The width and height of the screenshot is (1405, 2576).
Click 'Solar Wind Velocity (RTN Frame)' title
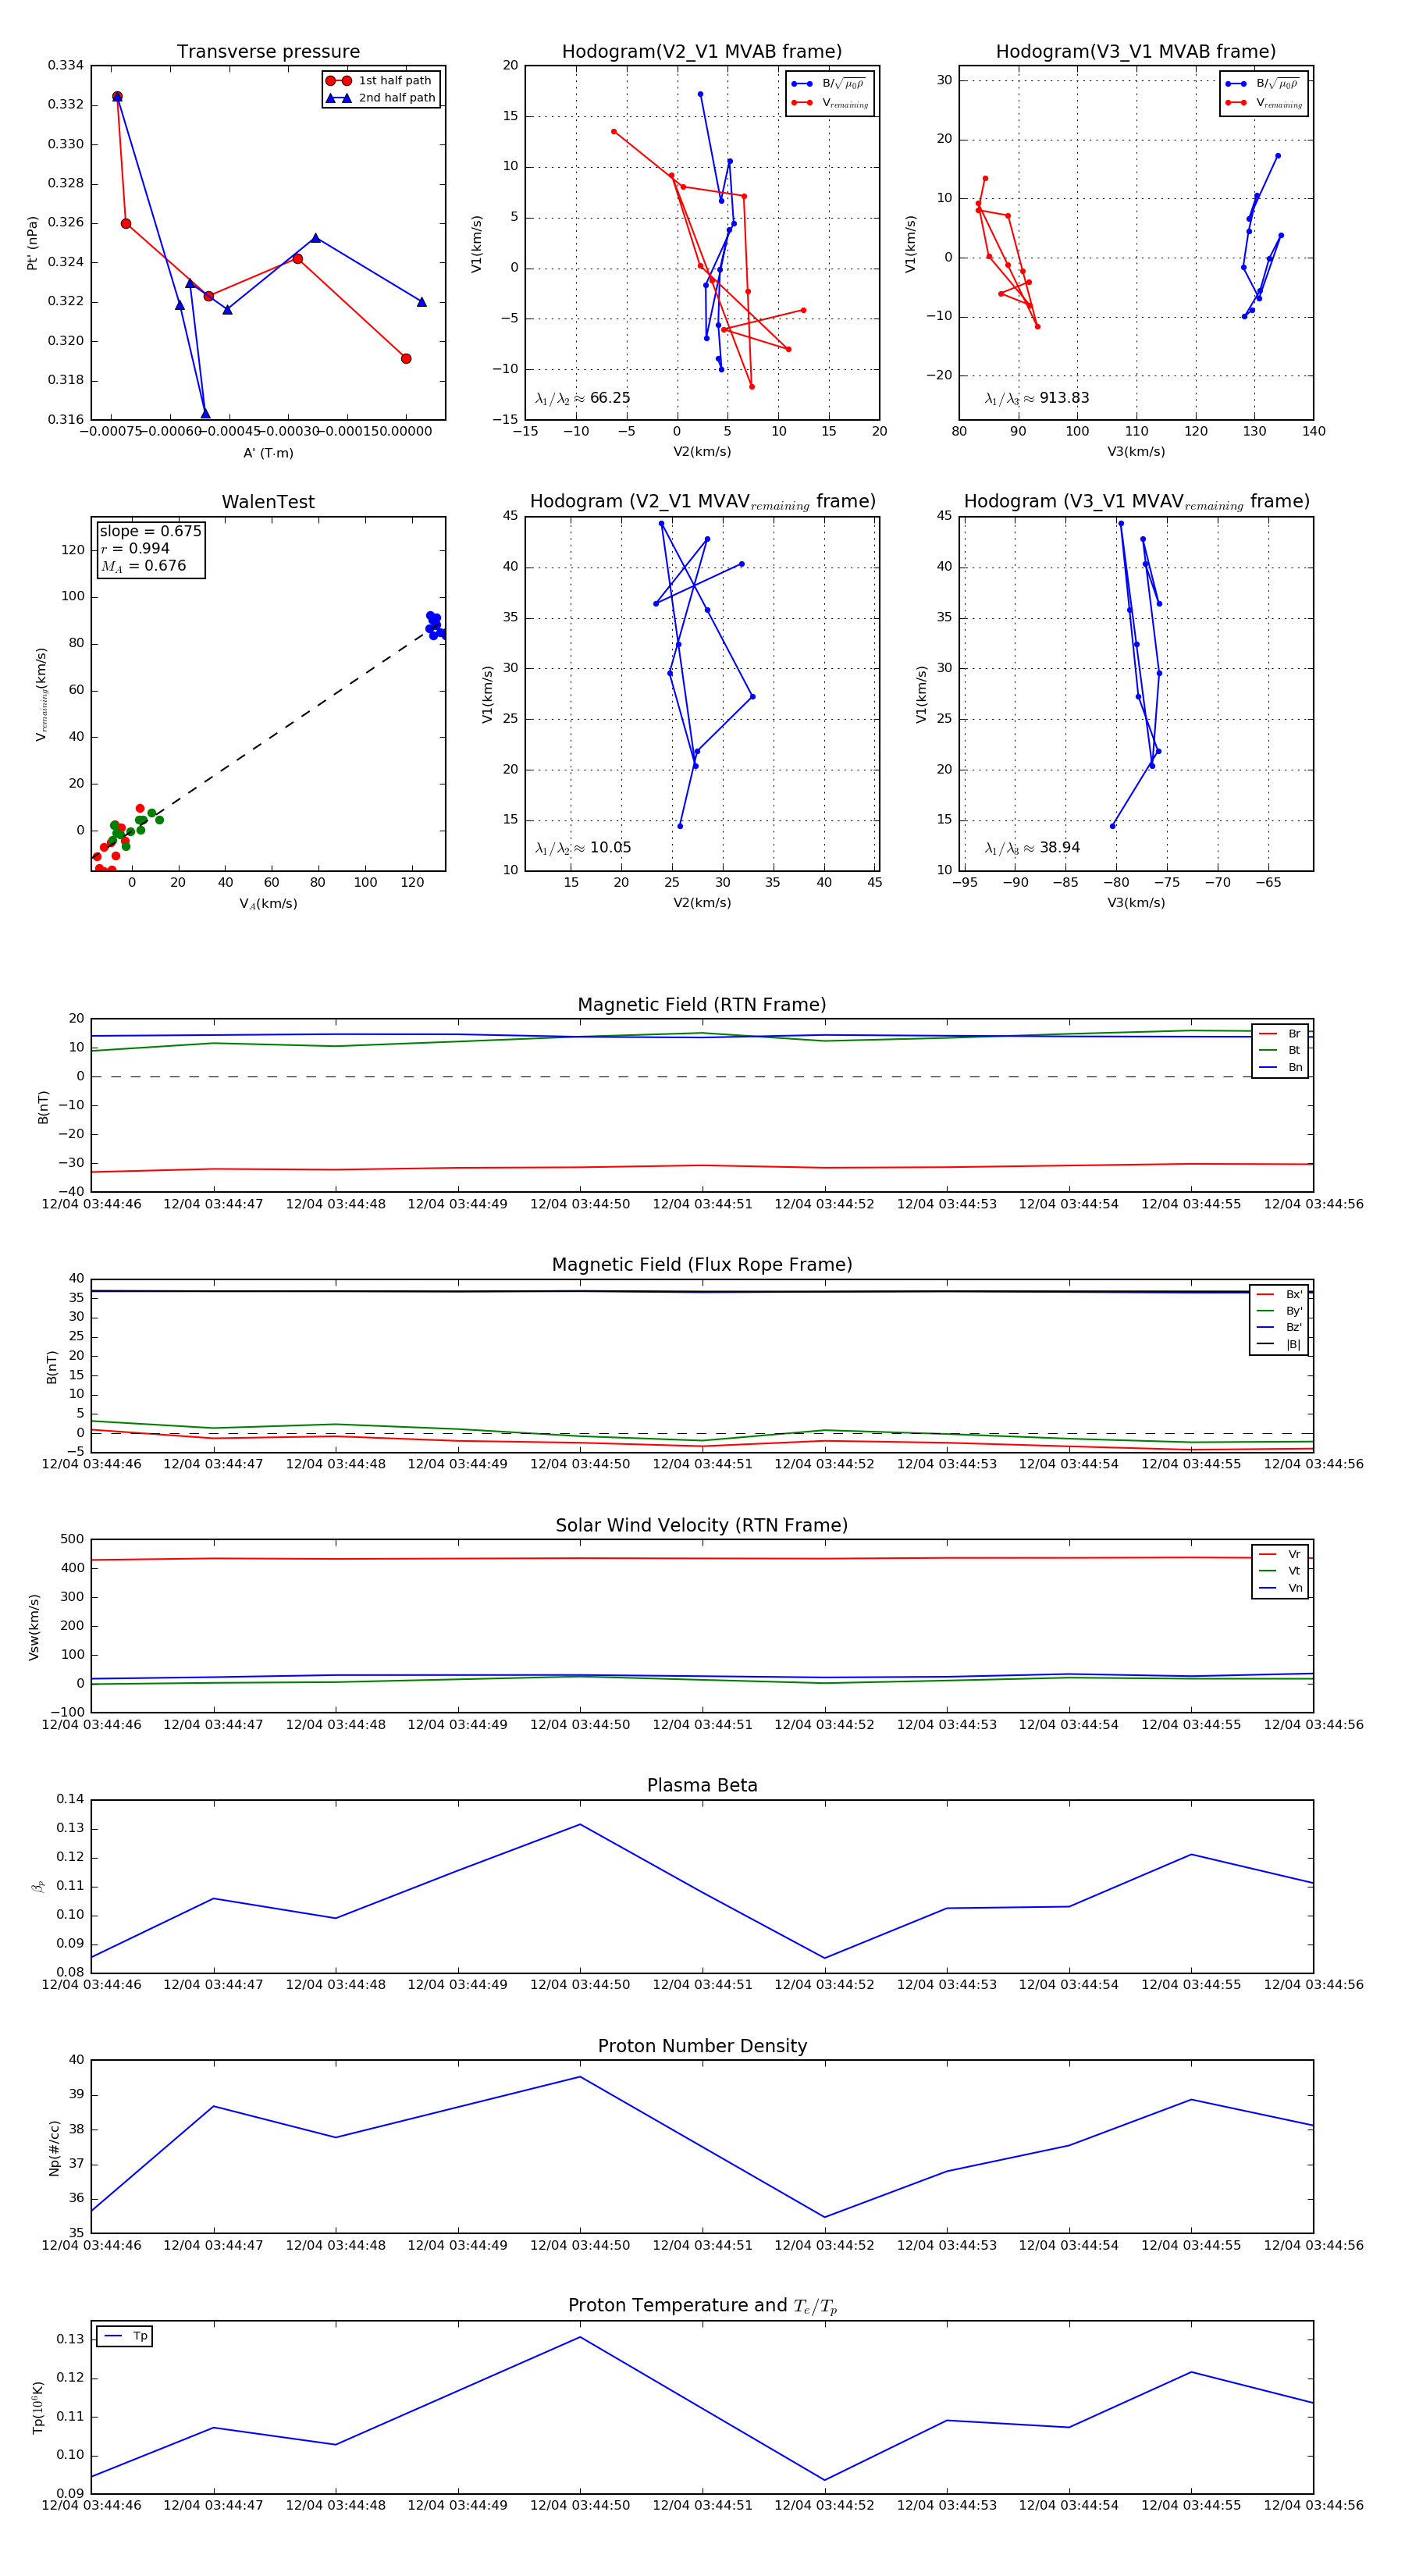[x=702, y=1525]
